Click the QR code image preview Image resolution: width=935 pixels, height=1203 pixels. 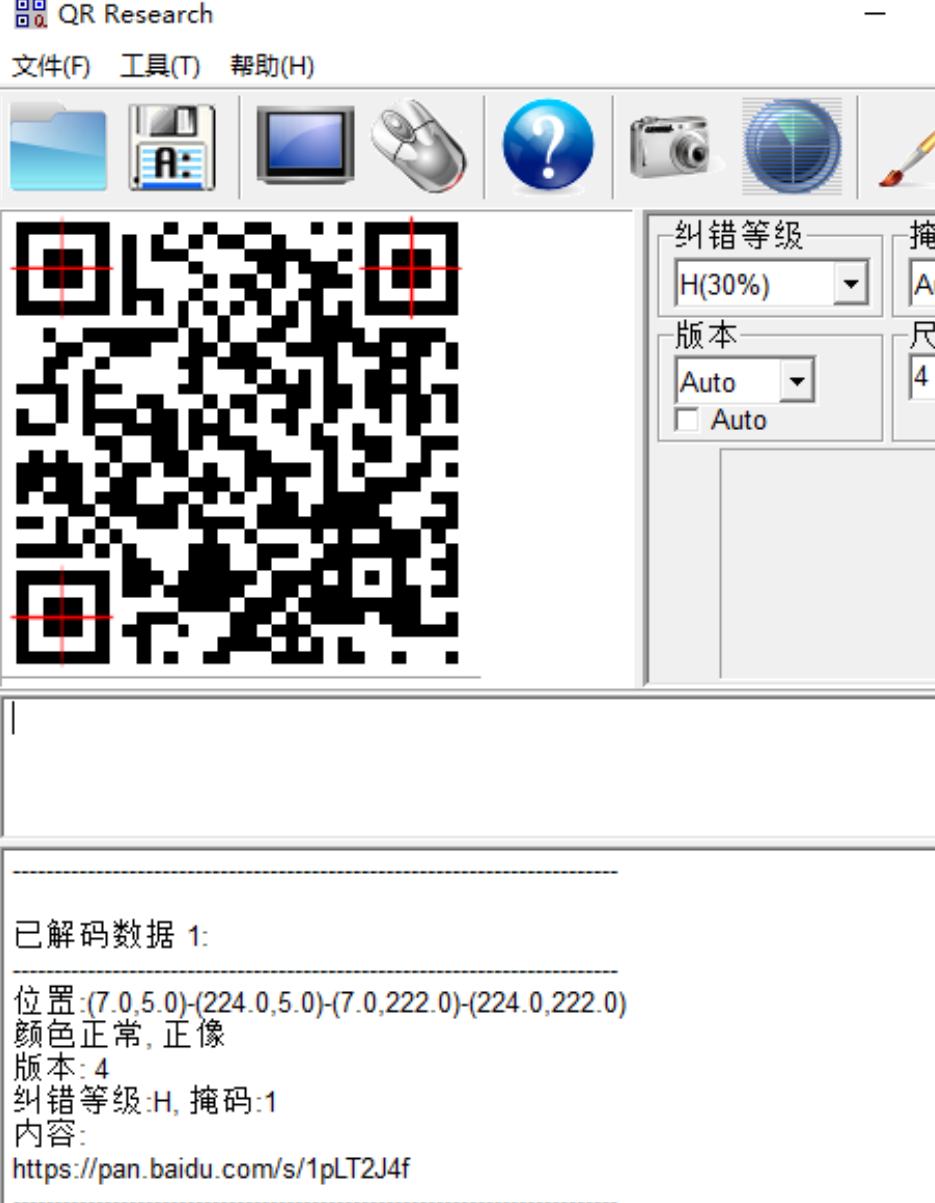click(236, 442)
